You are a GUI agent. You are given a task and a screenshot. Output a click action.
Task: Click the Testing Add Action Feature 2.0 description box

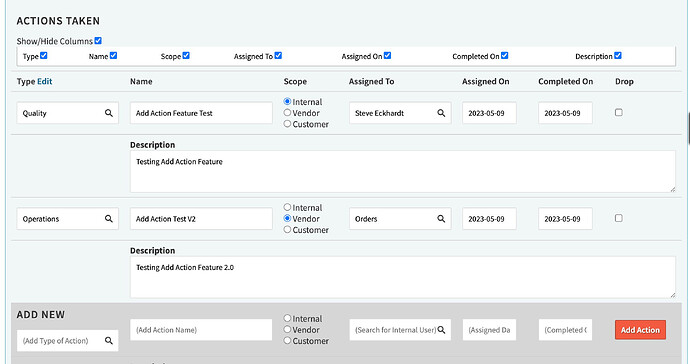(x=403, y=277)
